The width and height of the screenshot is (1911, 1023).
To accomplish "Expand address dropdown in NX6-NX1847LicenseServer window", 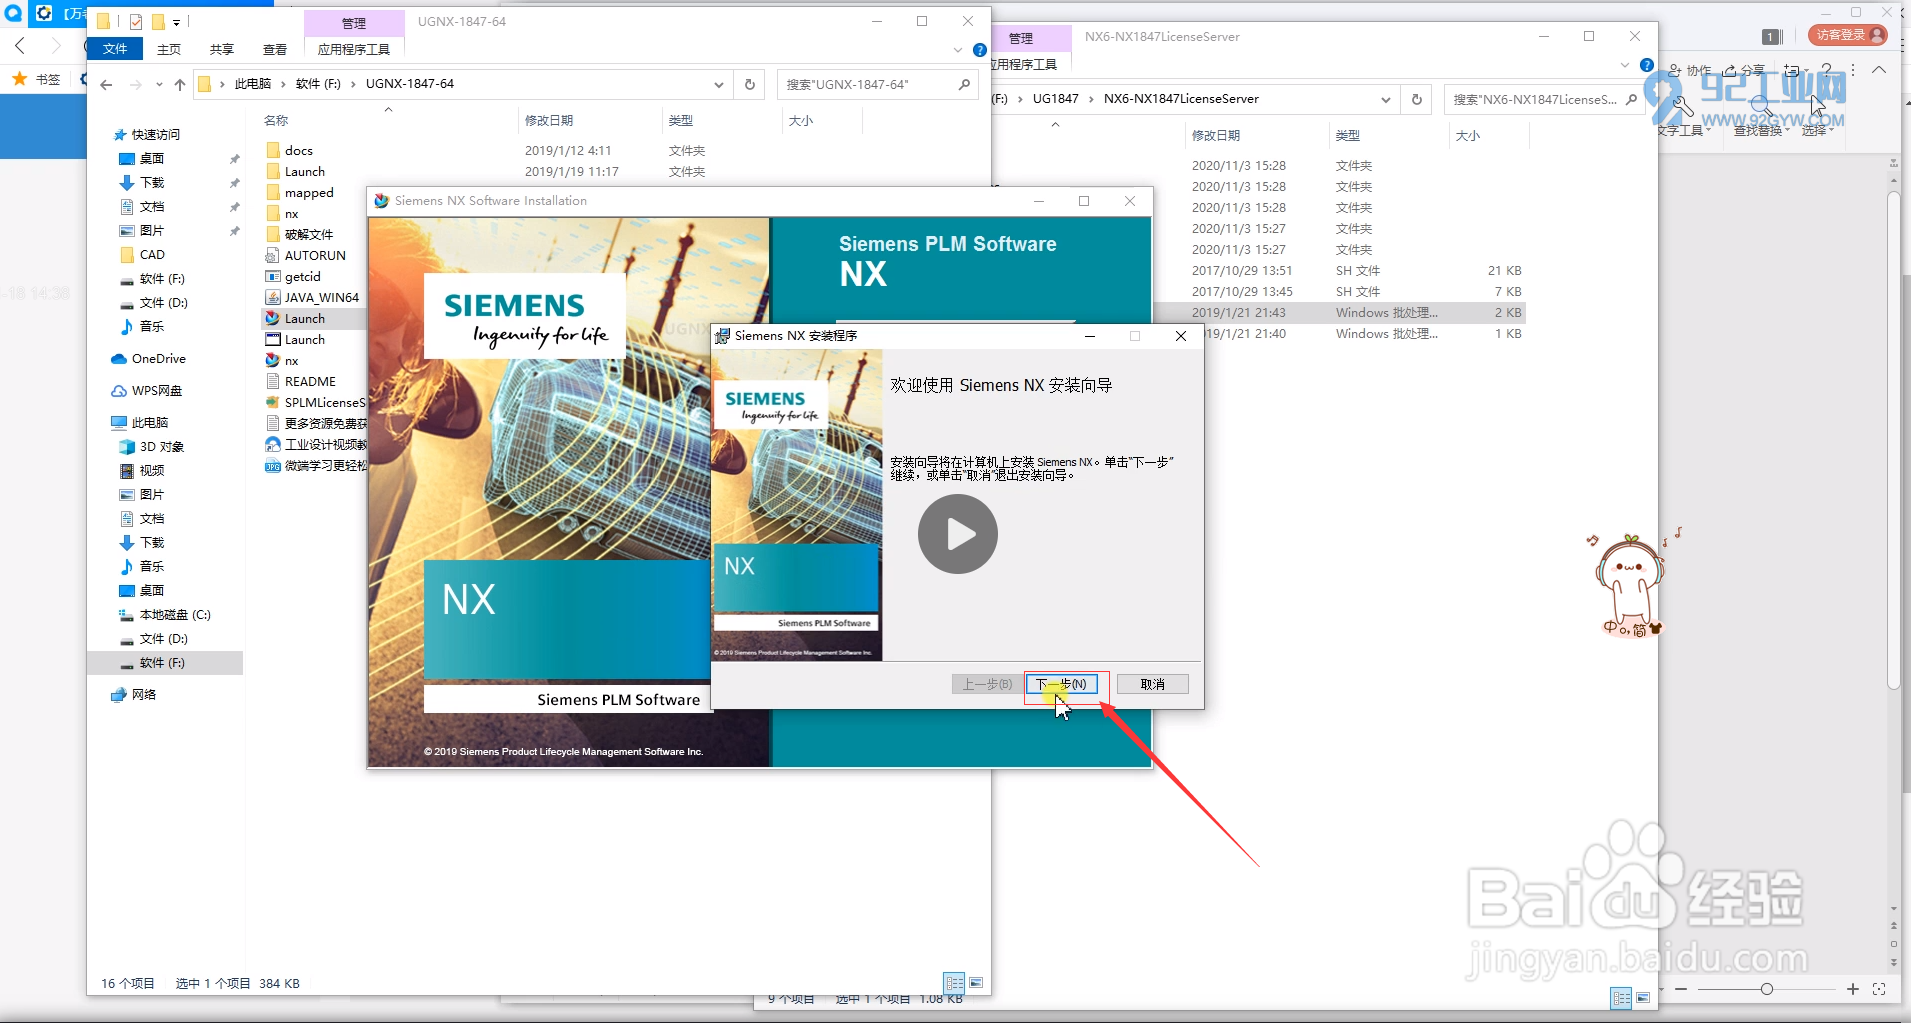I will click(1385, 99).
